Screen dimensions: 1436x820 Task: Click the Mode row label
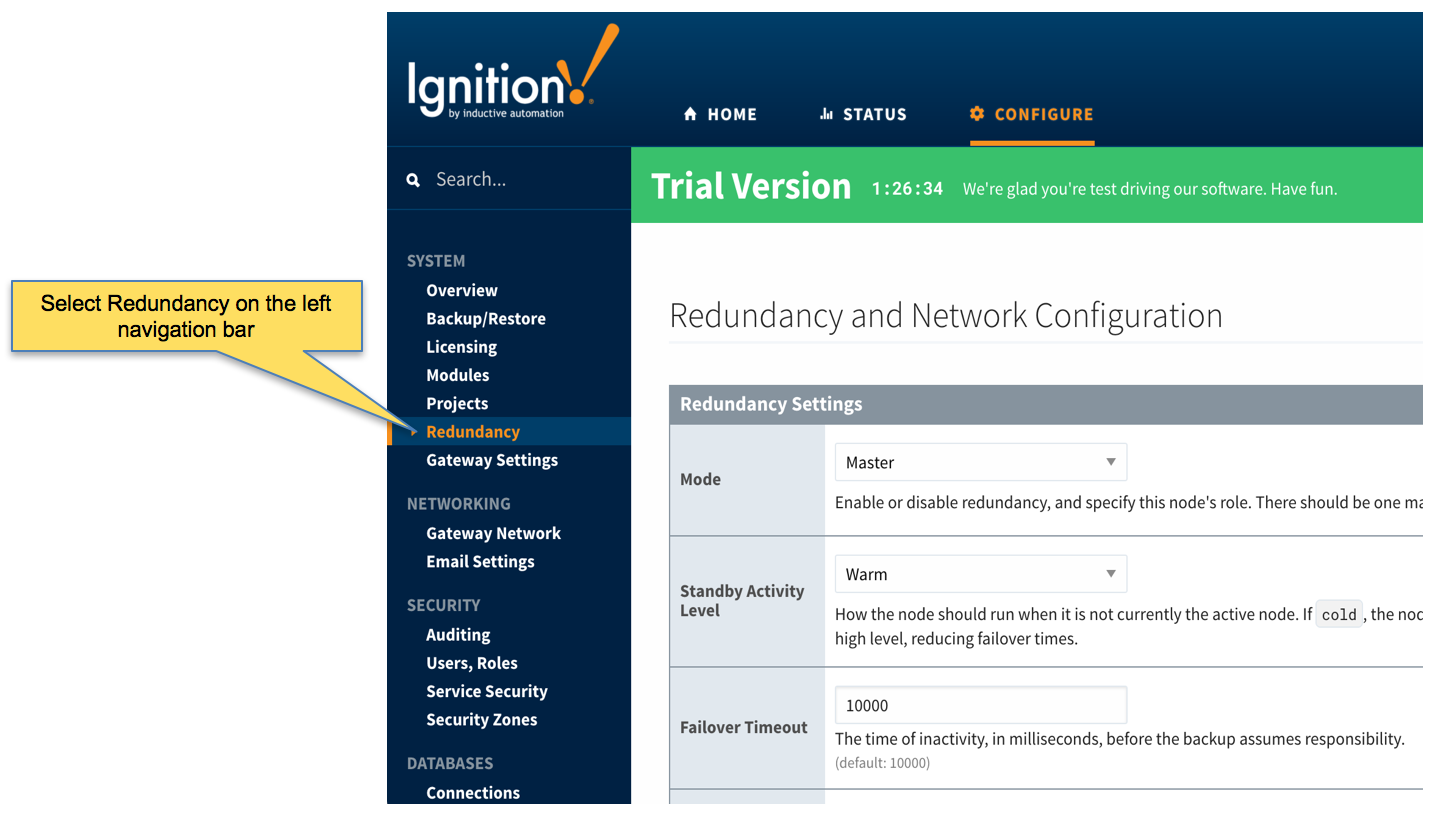pos(700,479)
